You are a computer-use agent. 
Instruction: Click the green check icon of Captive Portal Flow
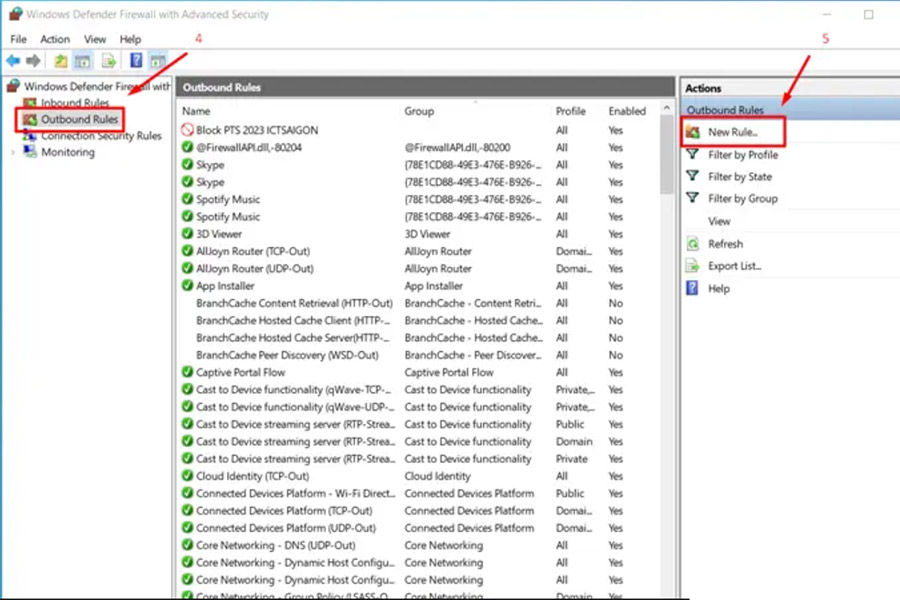coord(187,372)
